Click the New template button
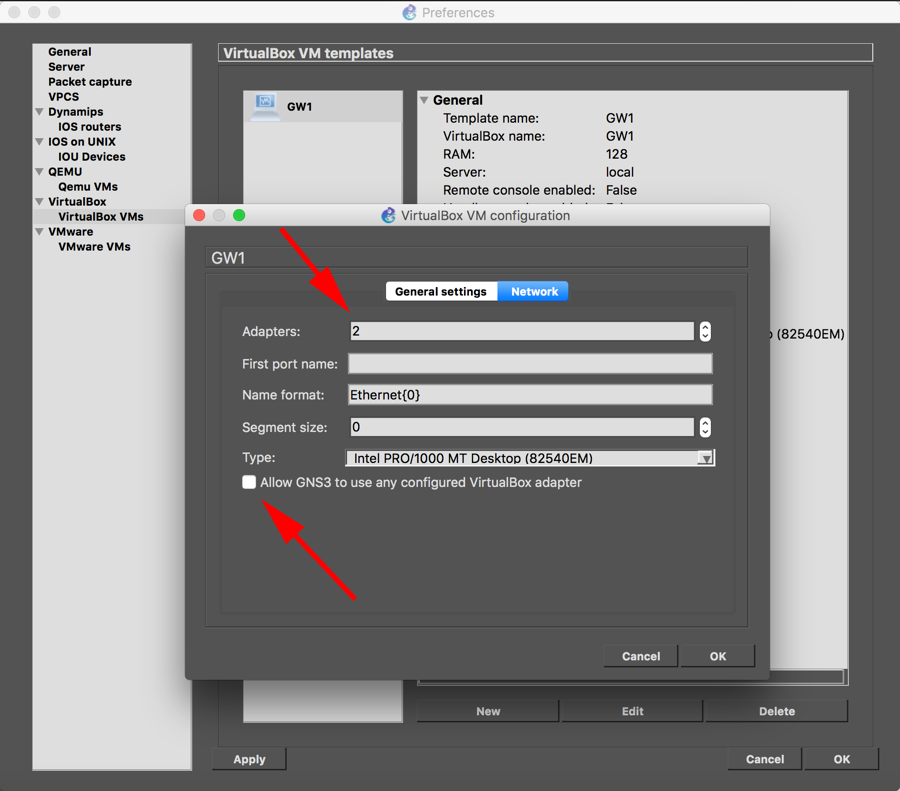 coord(488,711)
